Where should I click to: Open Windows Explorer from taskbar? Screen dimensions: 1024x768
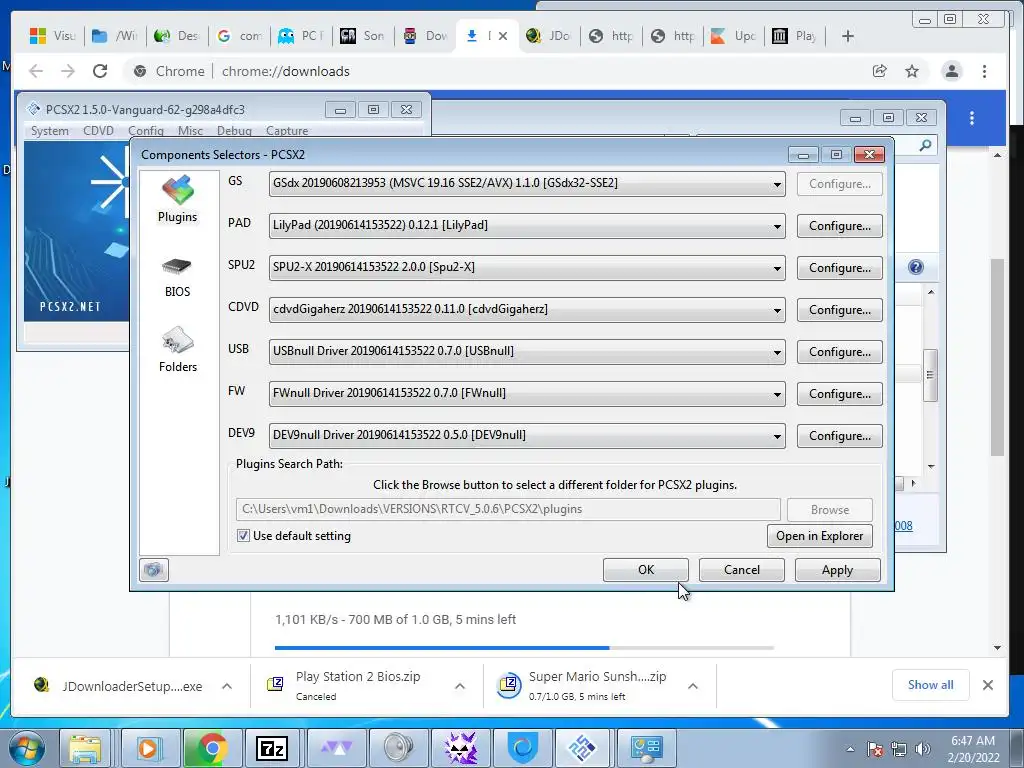click(x=86, y=748)
